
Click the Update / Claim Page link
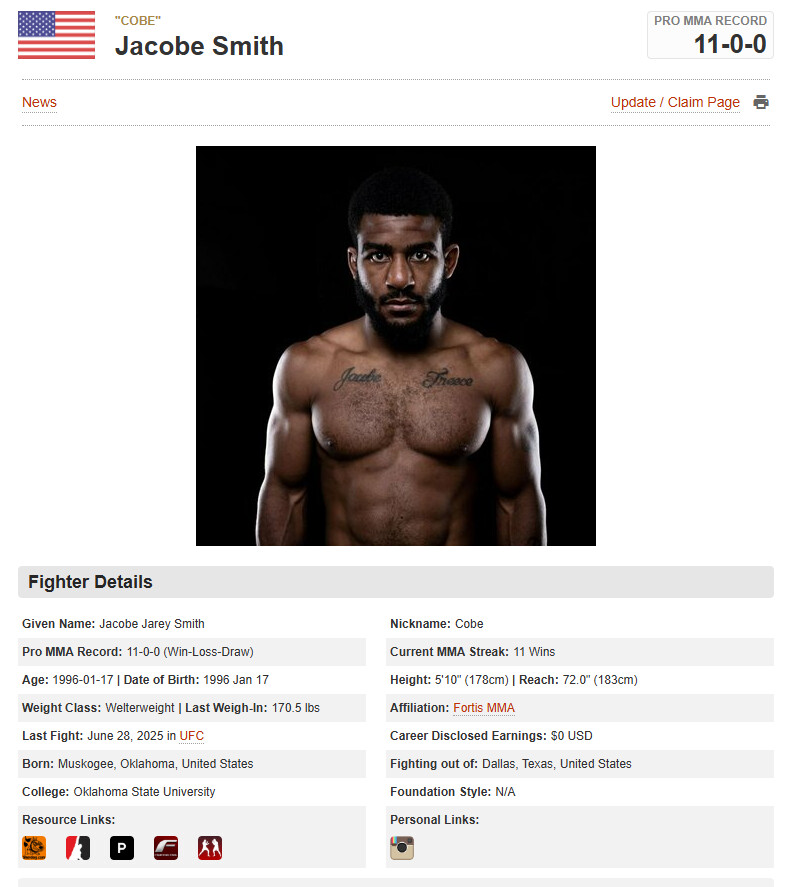675,102
